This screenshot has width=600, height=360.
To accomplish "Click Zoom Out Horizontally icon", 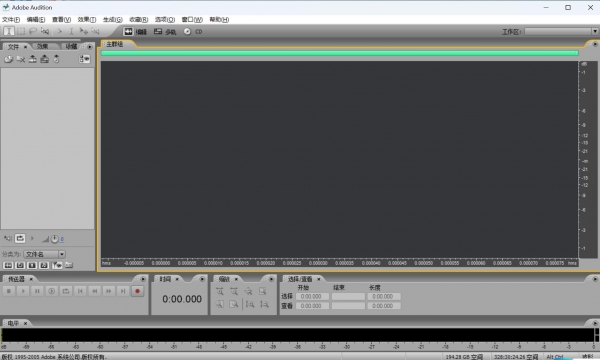I will click(234, 292).
